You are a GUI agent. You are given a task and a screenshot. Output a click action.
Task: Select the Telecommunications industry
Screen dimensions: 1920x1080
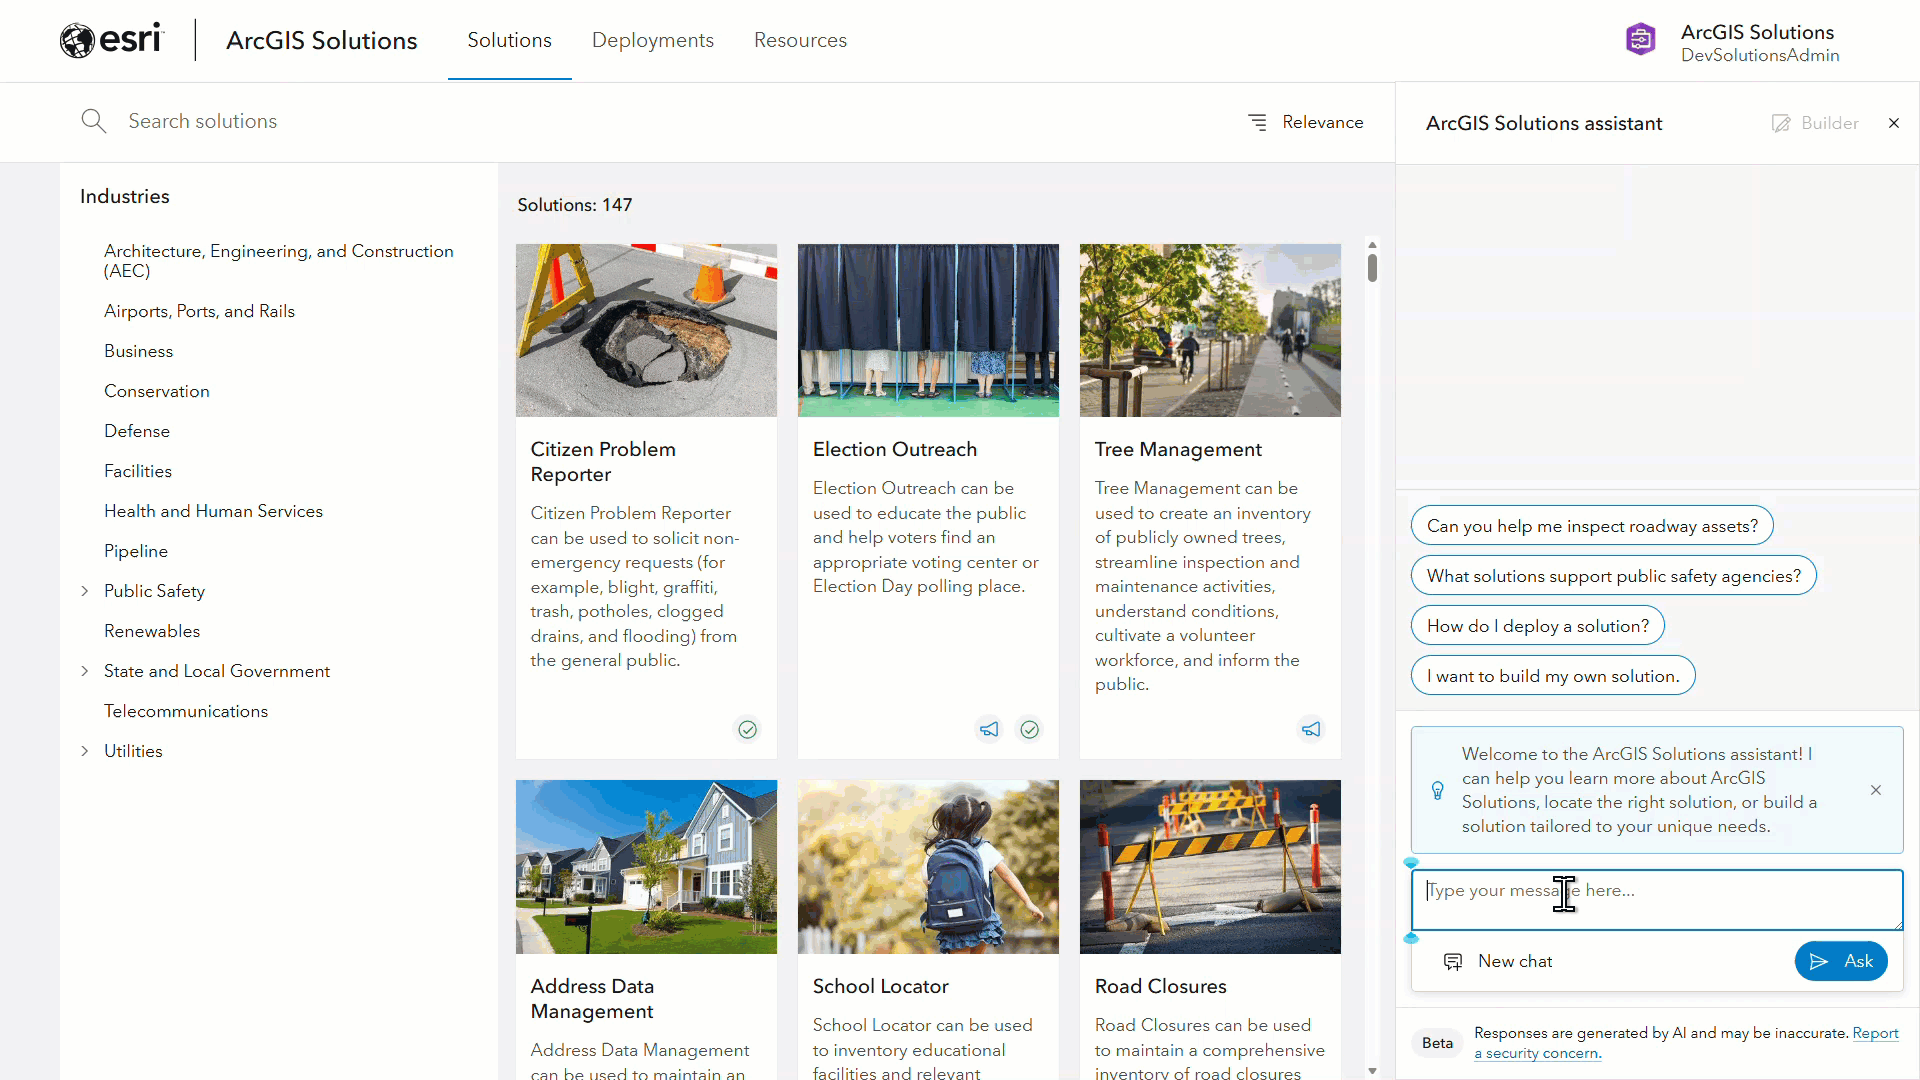[x=186, y=711]
